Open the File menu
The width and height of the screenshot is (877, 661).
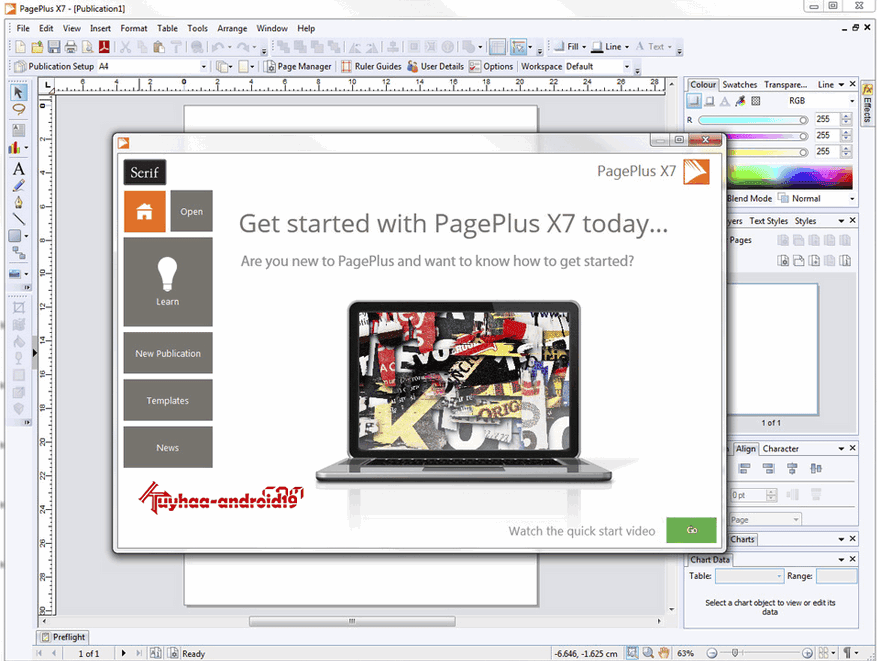23,29
